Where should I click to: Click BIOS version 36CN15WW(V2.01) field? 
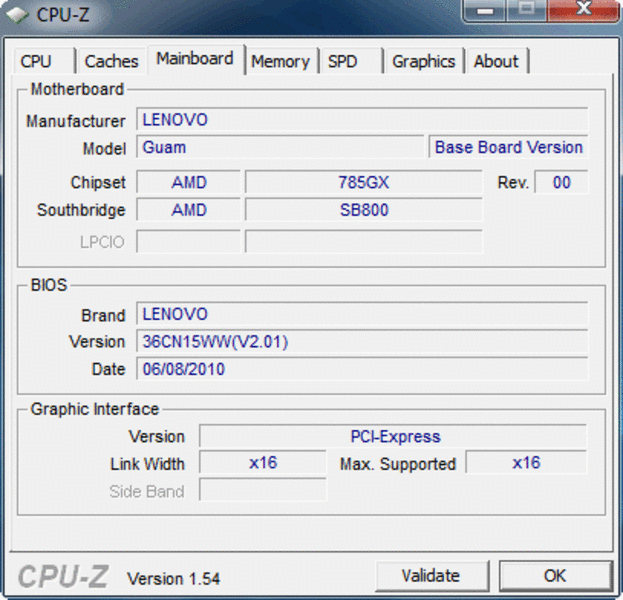tap(362, 341)
